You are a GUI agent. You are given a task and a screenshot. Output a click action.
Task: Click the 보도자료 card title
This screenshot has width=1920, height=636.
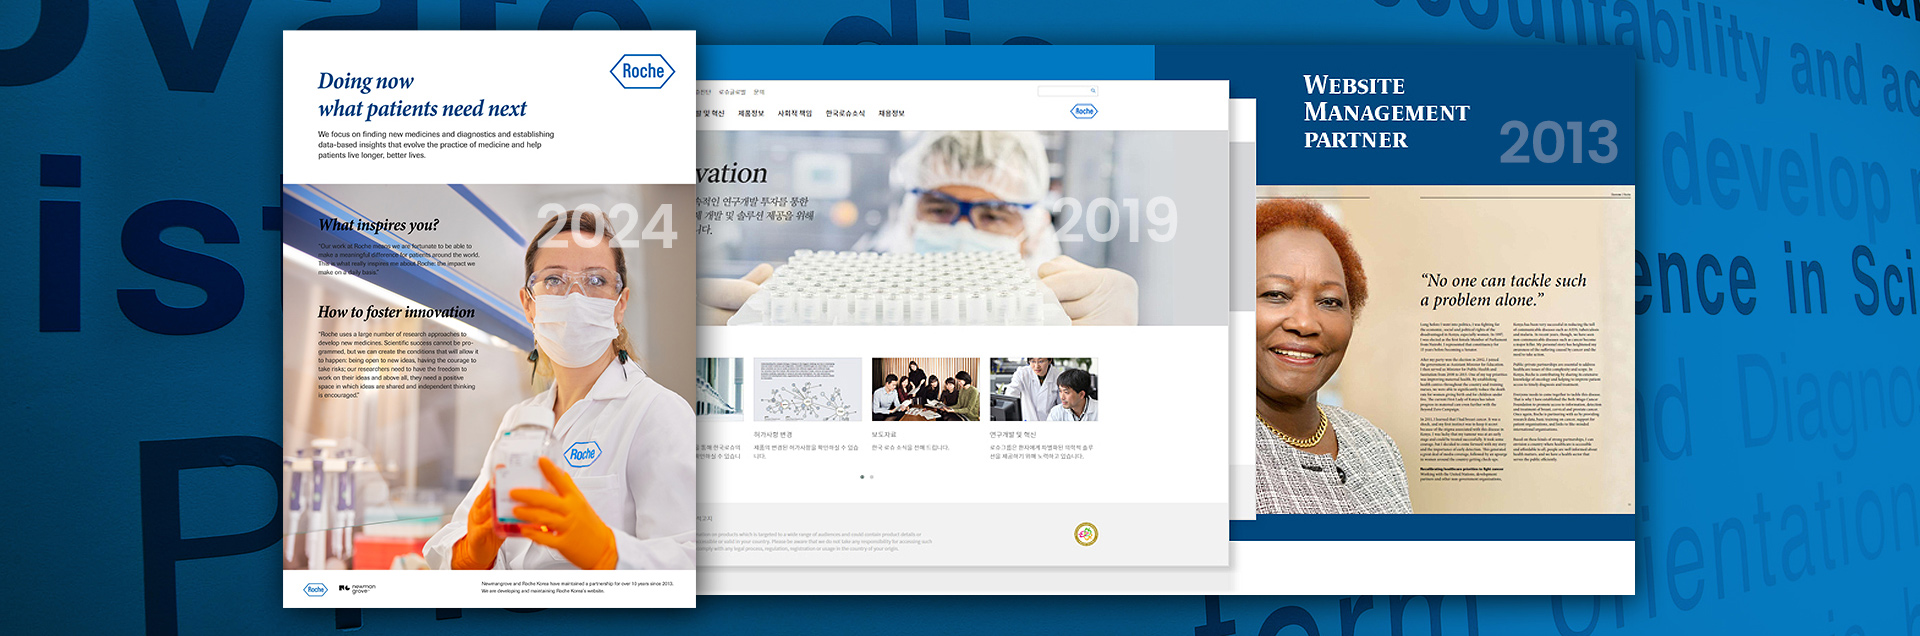coord(884,435)
